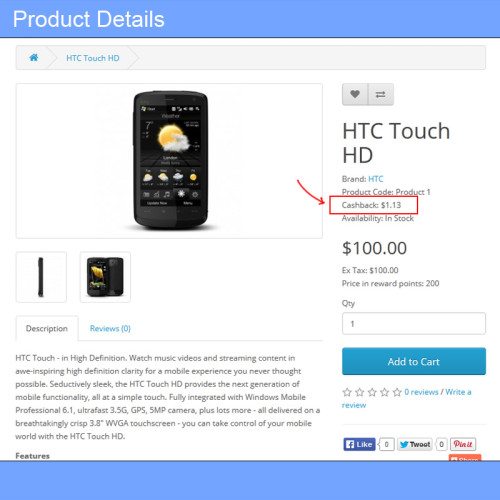
Task: Click the compare product arrows icon
Action: click(x=381, y=94)
